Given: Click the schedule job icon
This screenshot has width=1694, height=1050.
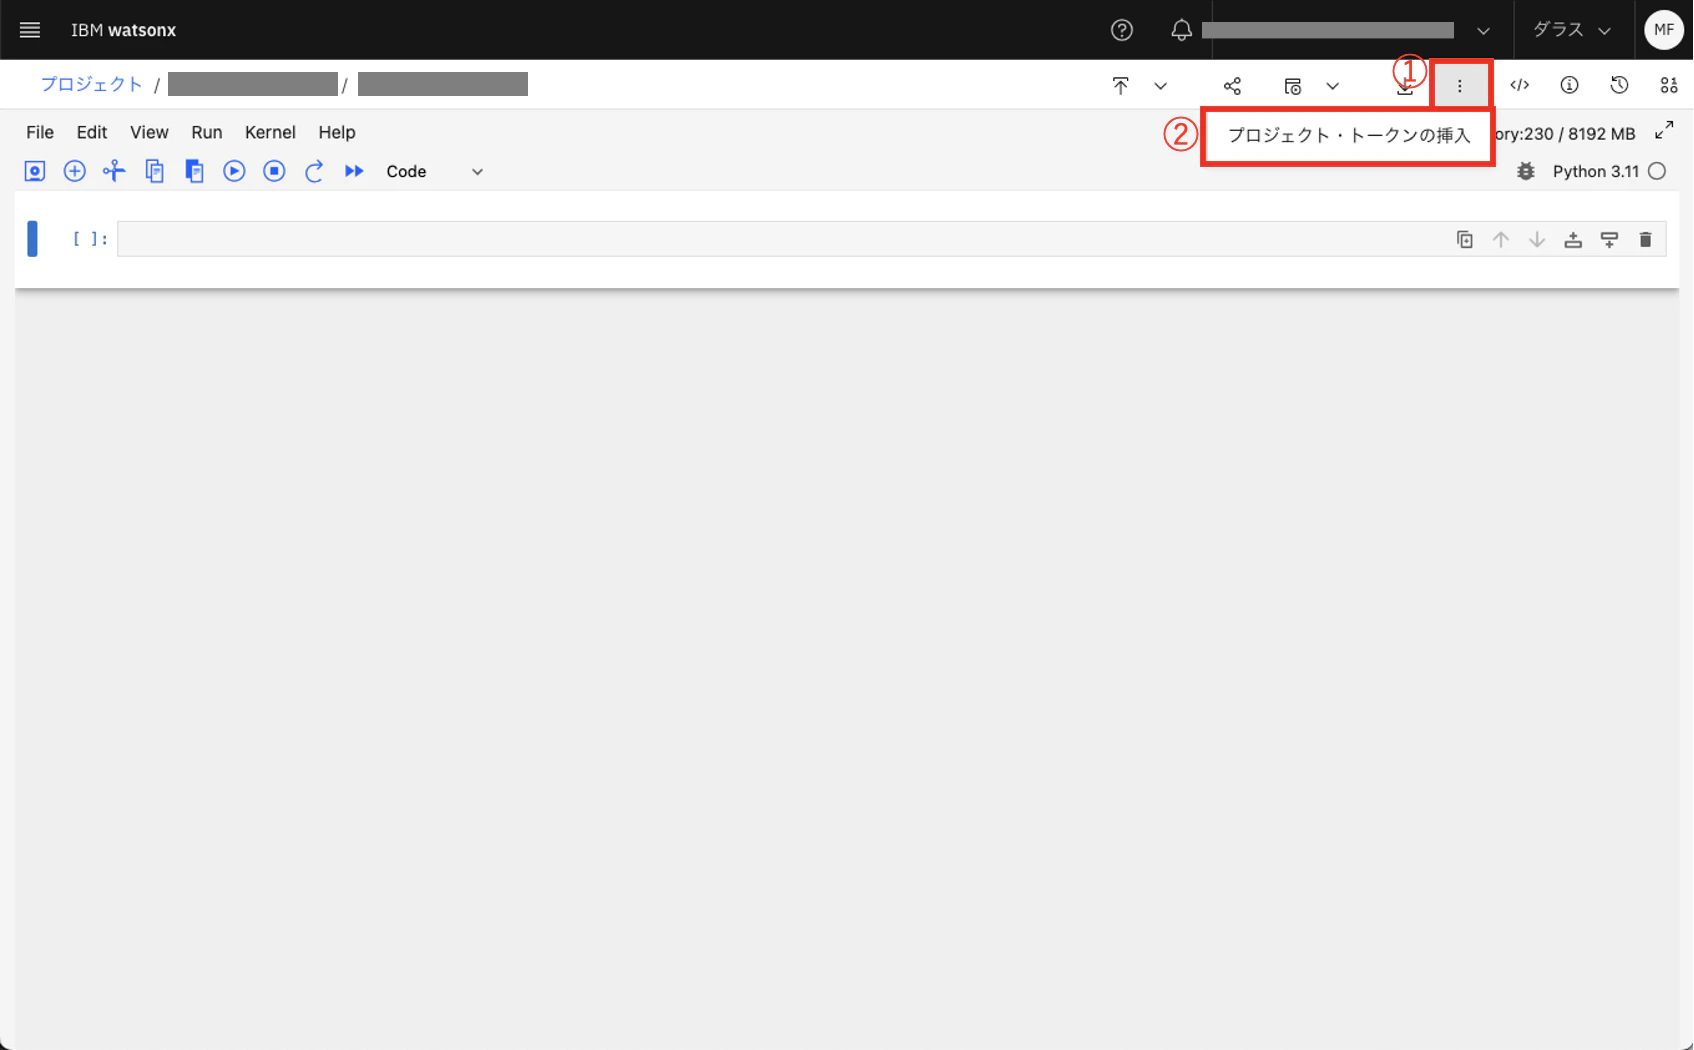Looking at the screenshot, I should (1292, 86).
